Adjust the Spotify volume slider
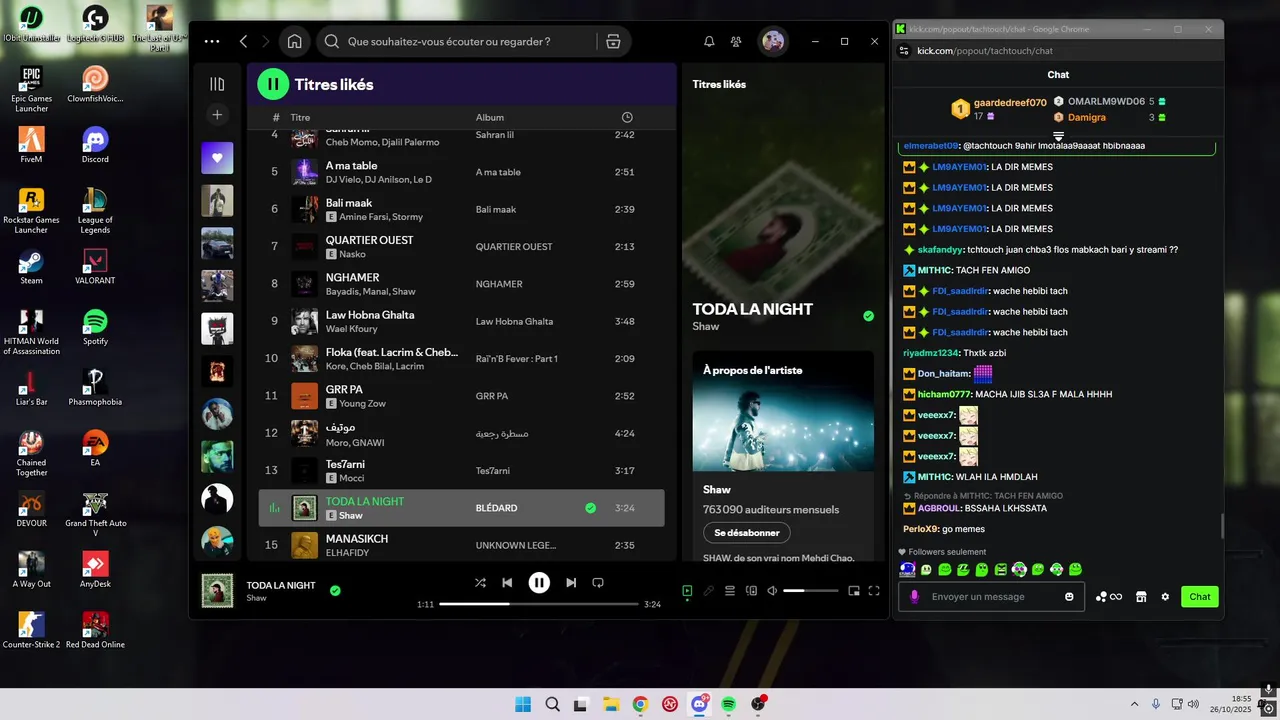 (811, 591)
